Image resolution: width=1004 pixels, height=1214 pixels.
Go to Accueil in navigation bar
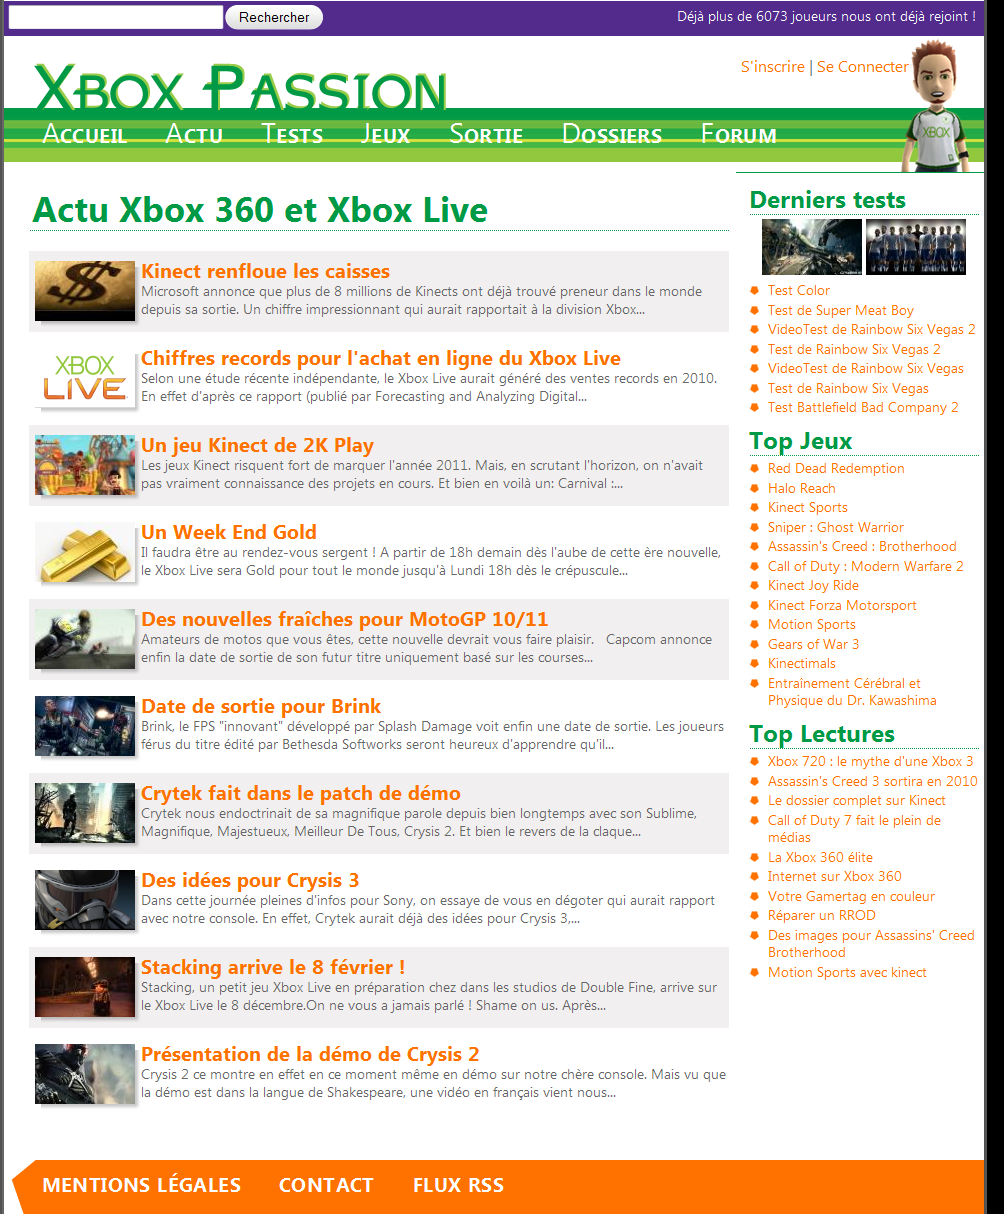85,134
